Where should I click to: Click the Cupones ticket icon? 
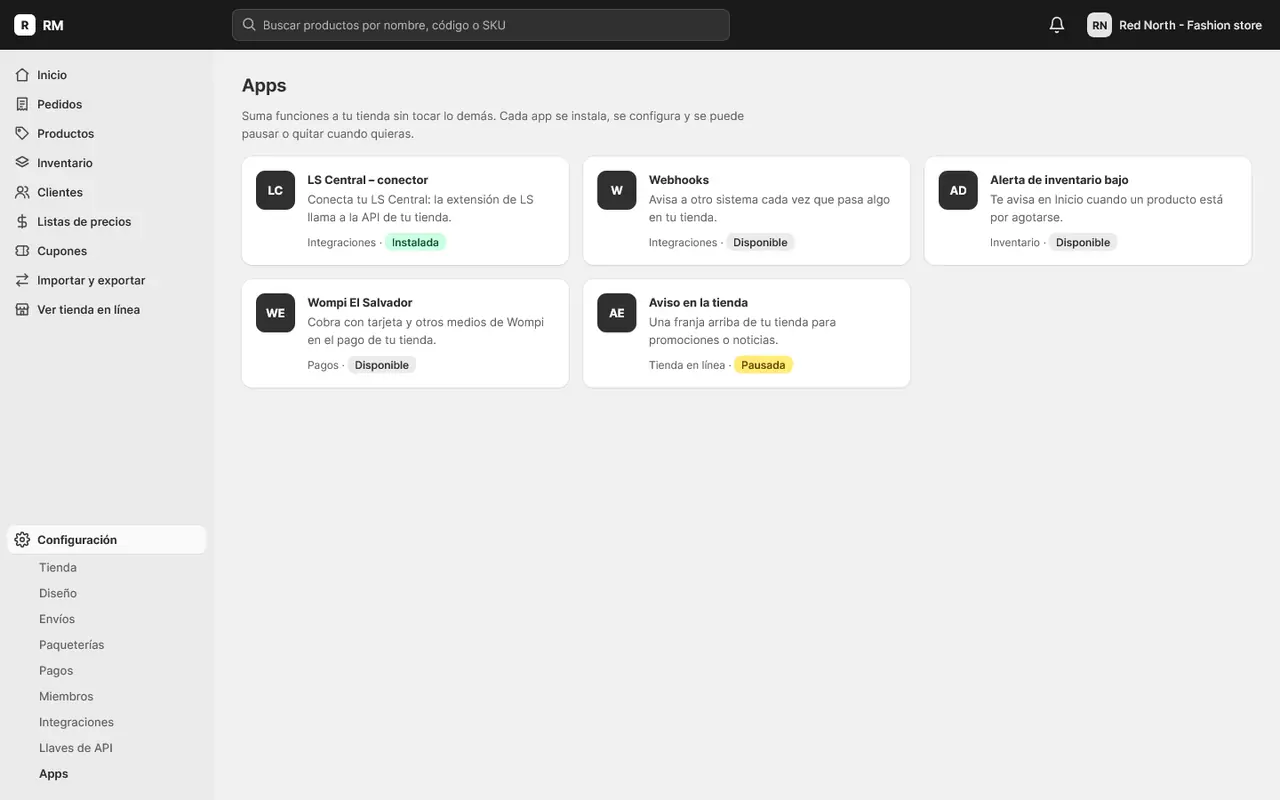point(22,251)
